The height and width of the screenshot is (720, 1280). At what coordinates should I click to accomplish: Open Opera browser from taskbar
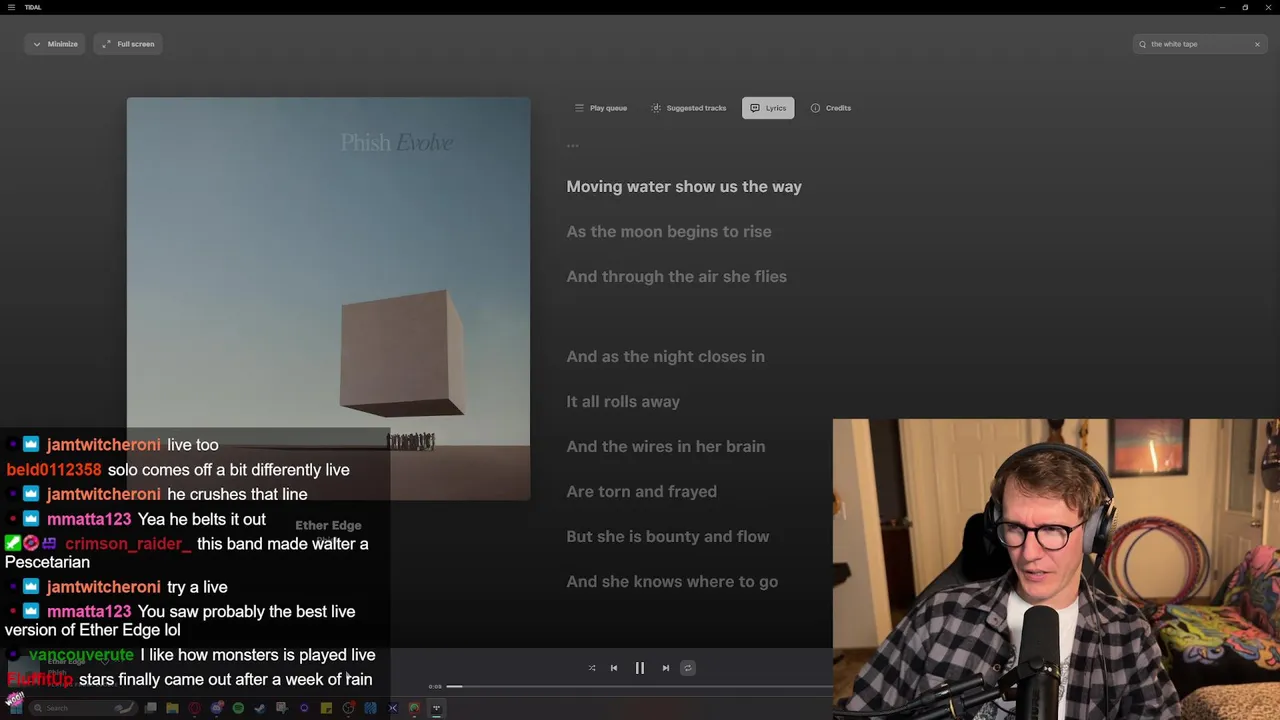coord(194,708)
